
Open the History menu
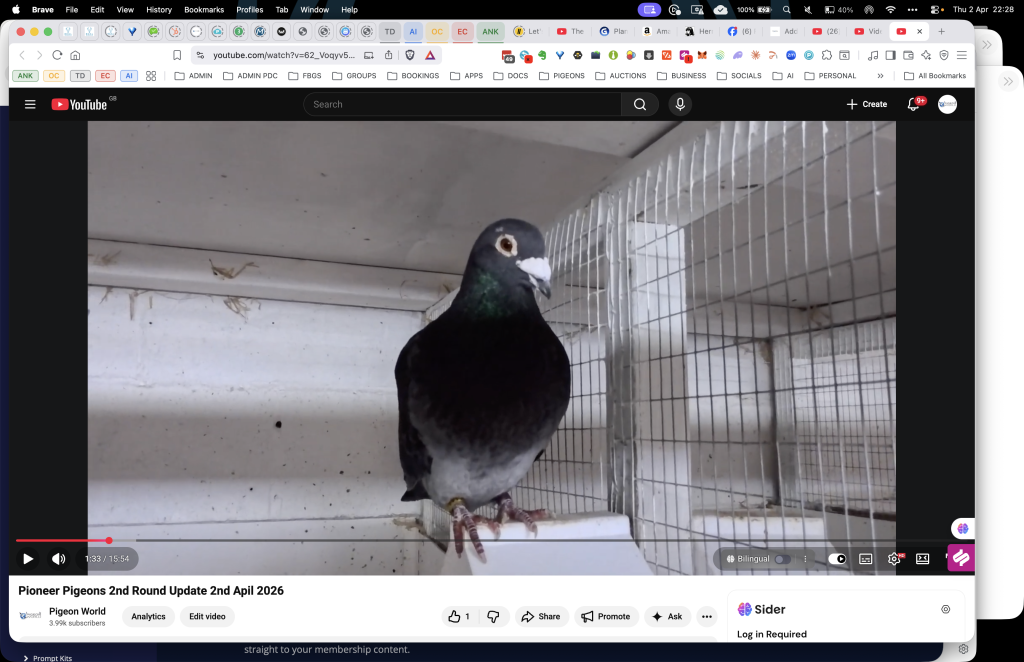pyautogui.click(x=159, y=9)
